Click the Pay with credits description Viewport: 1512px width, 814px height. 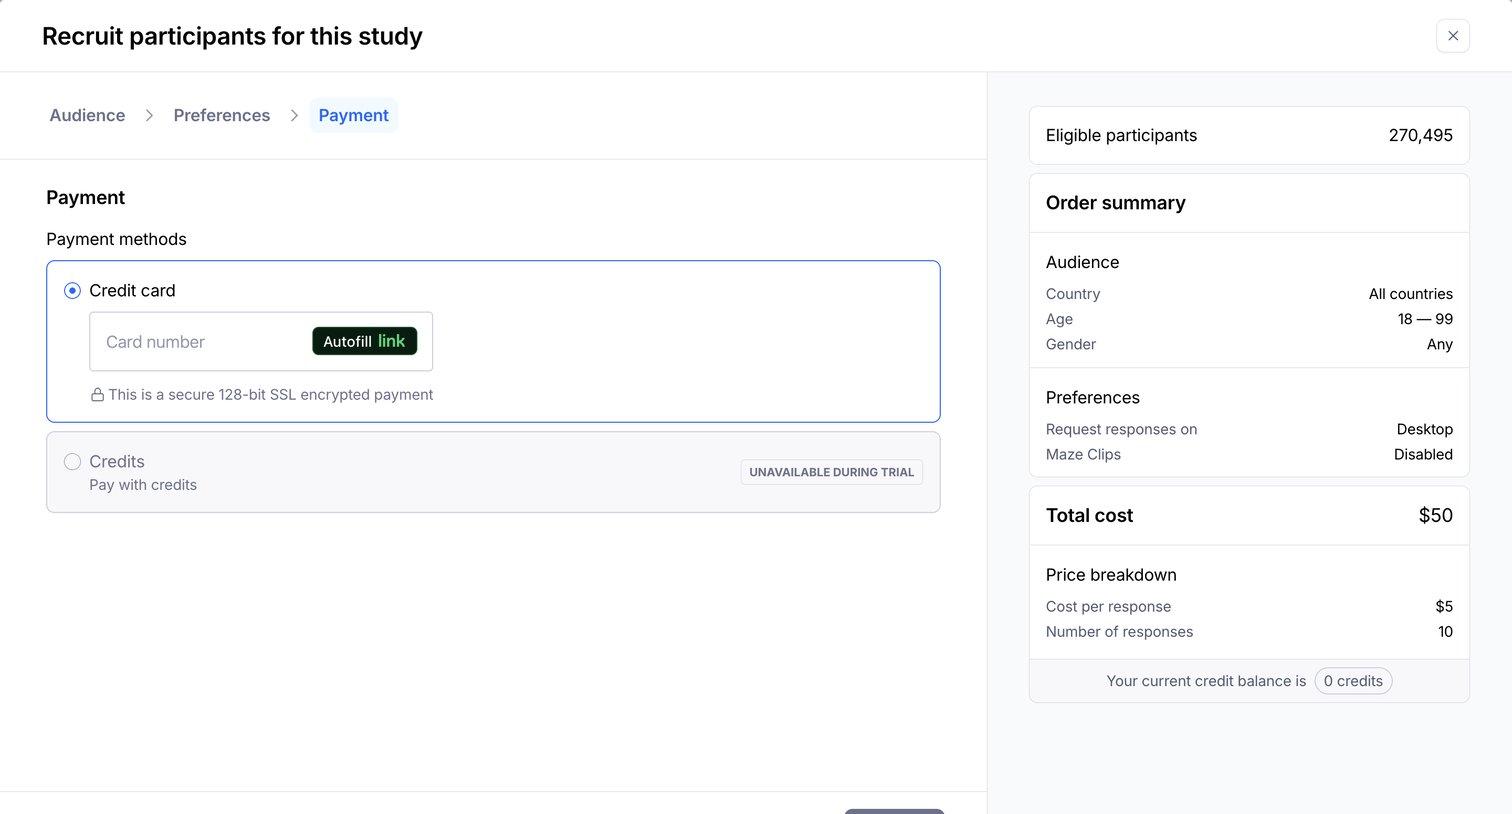pos(143,485)
